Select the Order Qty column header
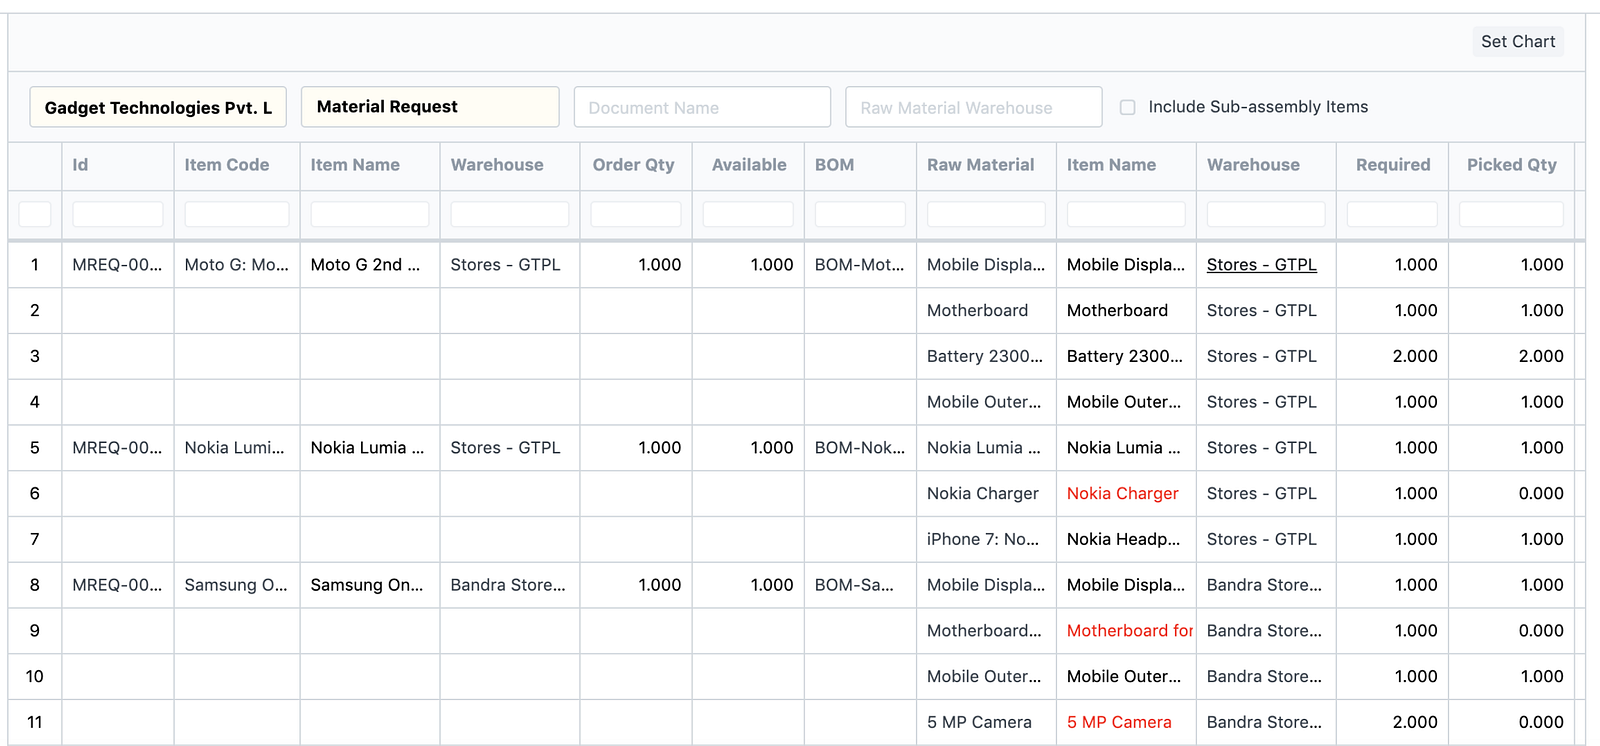 [x=634, y=165]
